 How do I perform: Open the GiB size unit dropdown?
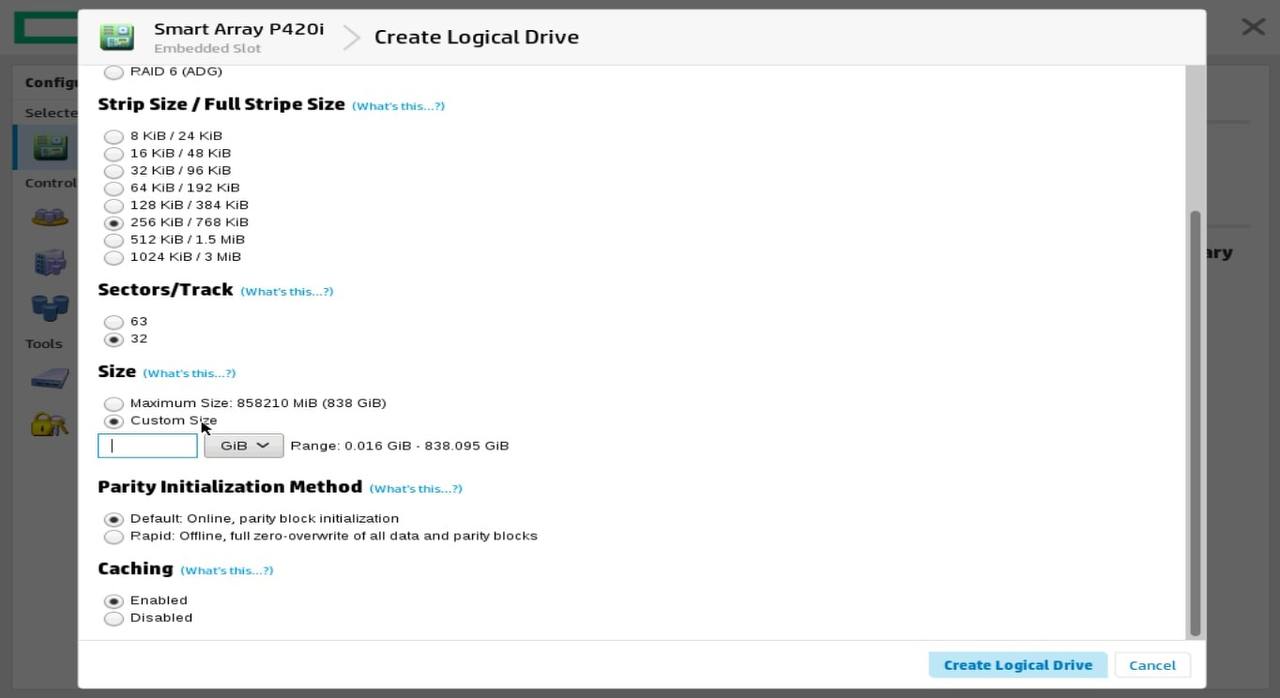(244, 446)
